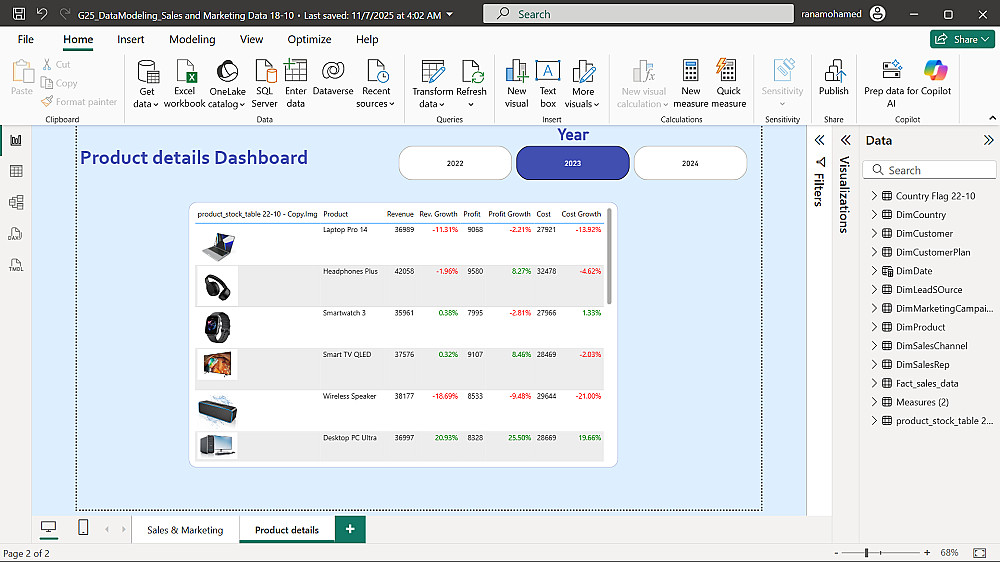Viewport: 1000px width, 562px height.
Task: Expand the Filters pane
Action: [820, 140]
